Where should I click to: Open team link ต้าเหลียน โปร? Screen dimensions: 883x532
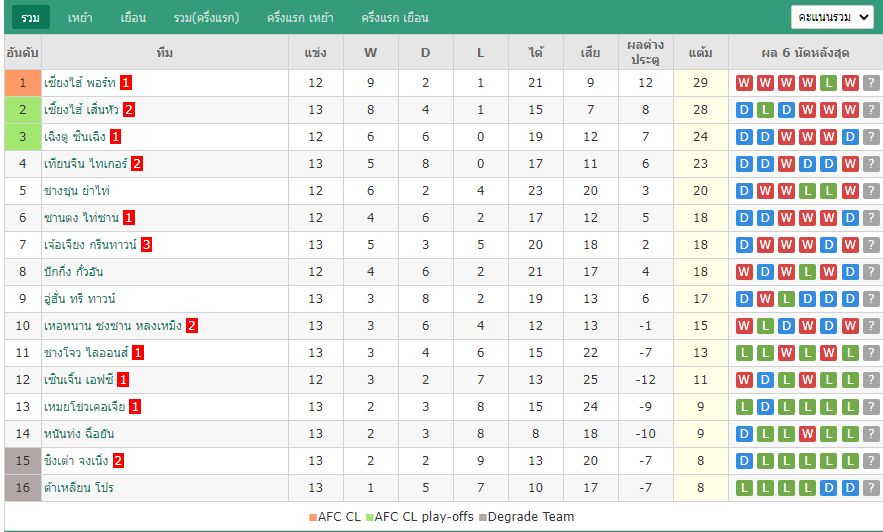[x=79, y=488]
